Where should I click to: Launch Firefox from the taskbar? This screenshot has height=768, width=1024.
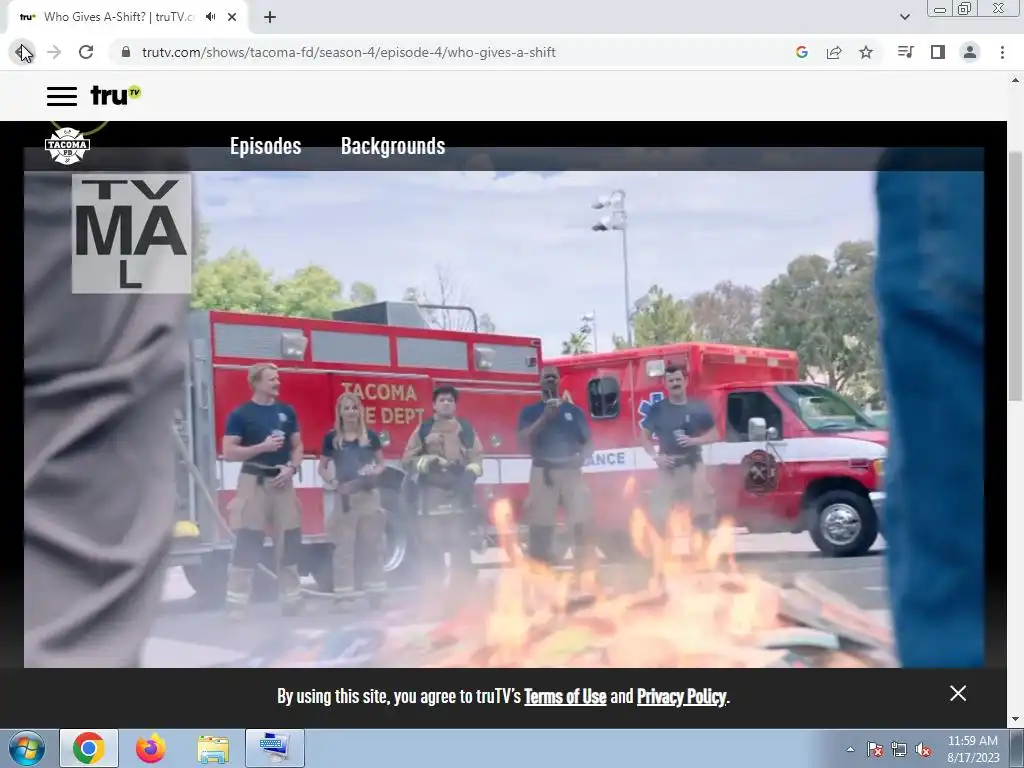(151, 748)
